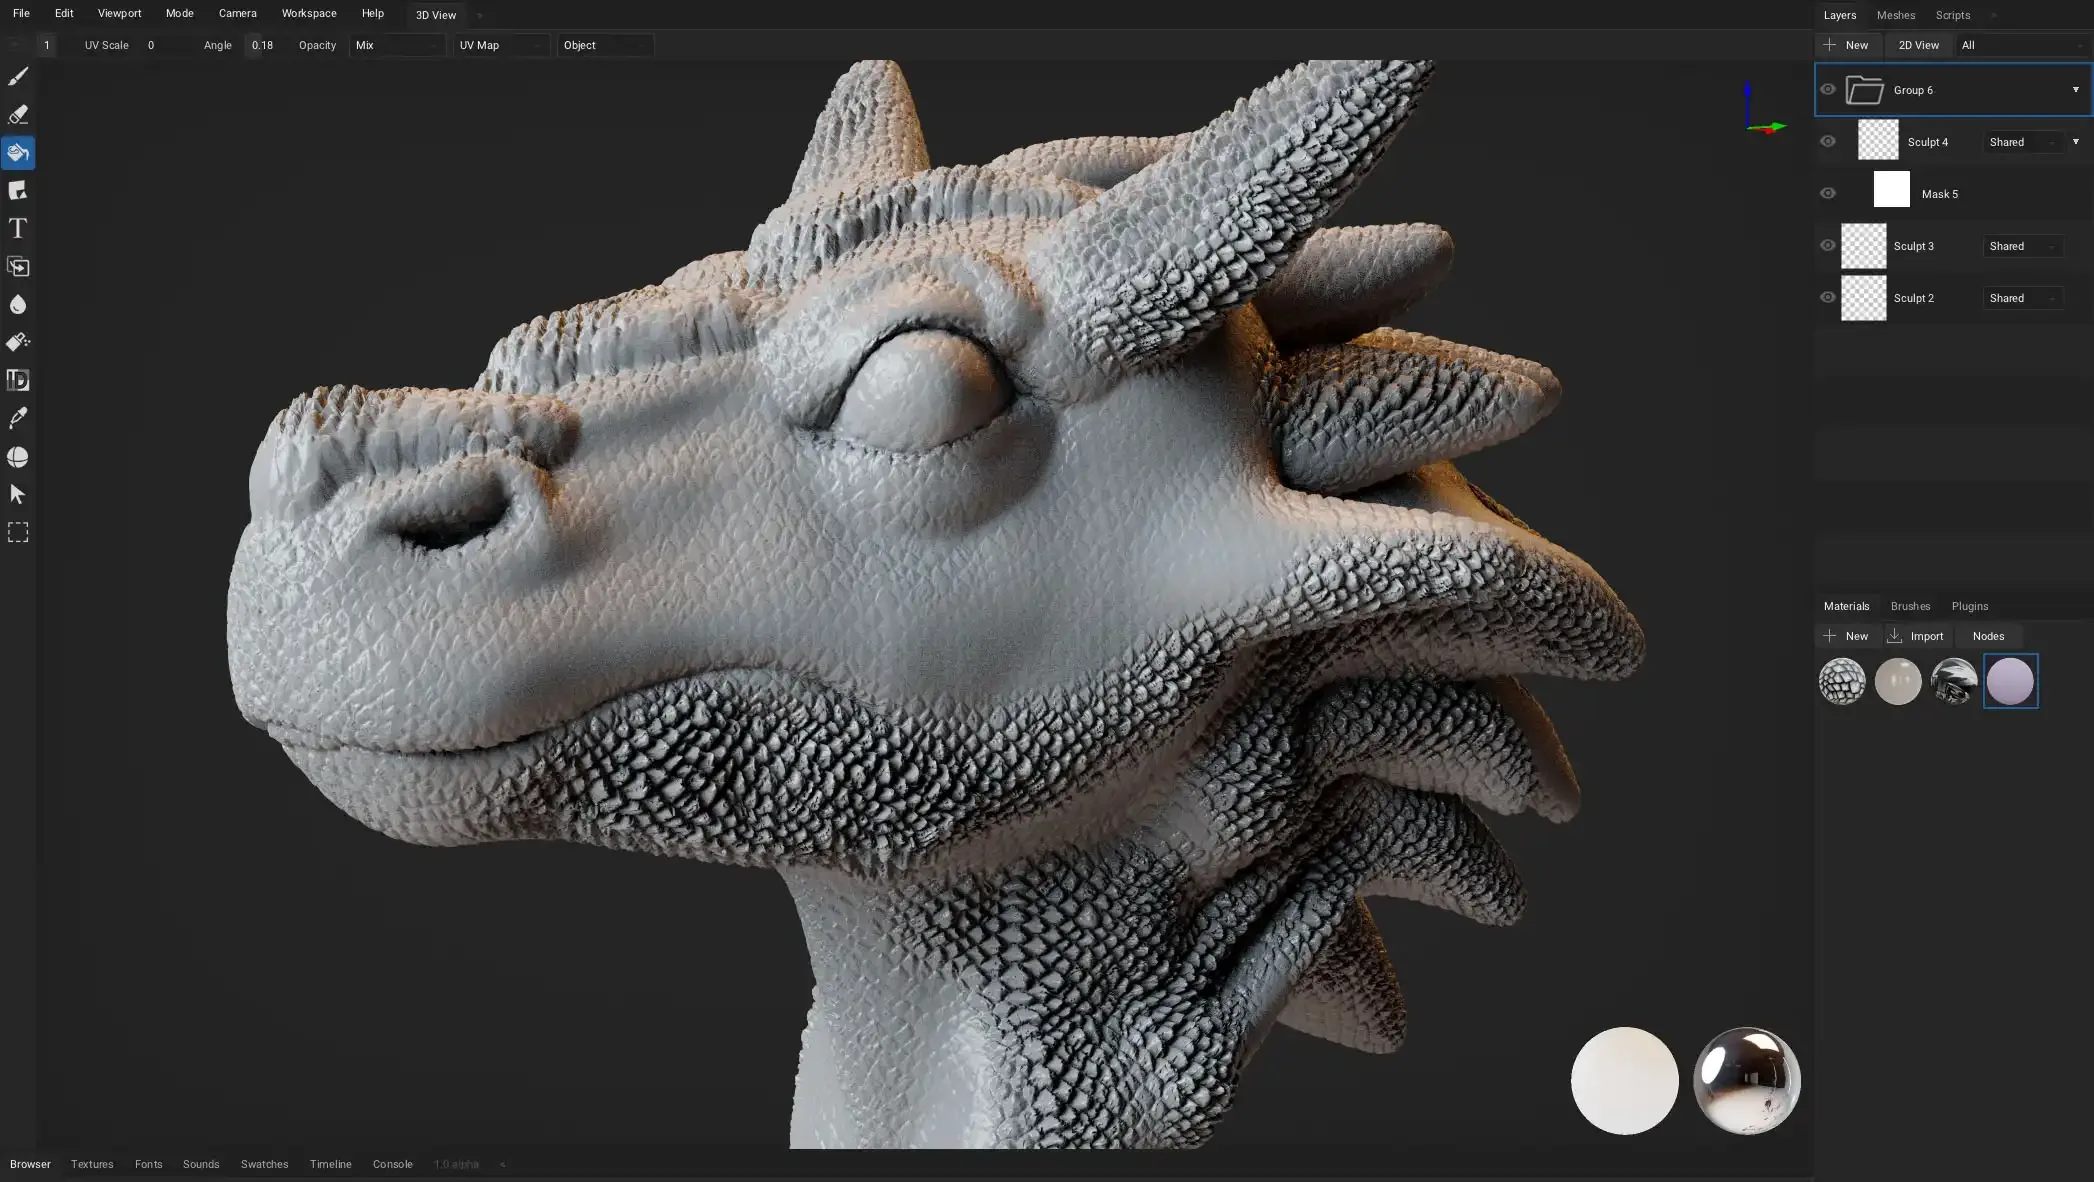Switch to the 3D View tab

[x=436, y=15]
